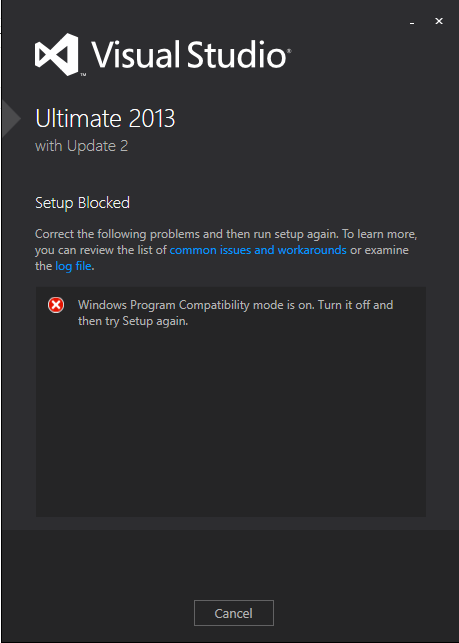Close the Visual Studio setup window
Screen dimensions: 459x643
[x=439, y=21]
